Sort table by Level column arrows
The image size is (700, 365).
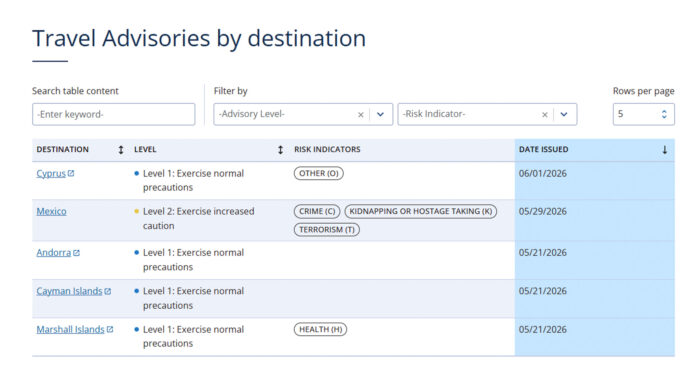[x=280, y=150]
